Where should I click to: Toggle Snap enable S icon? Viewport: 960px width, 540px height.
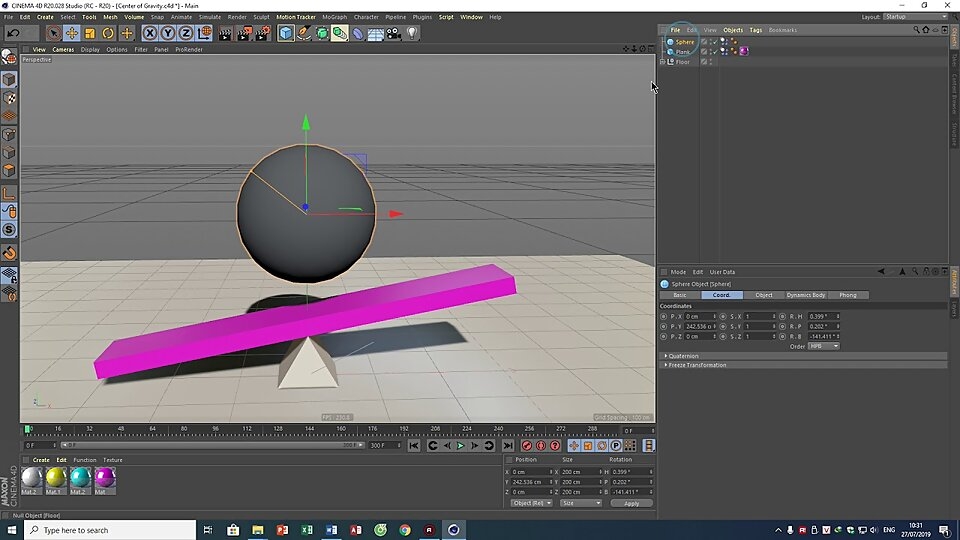(9, 230)
